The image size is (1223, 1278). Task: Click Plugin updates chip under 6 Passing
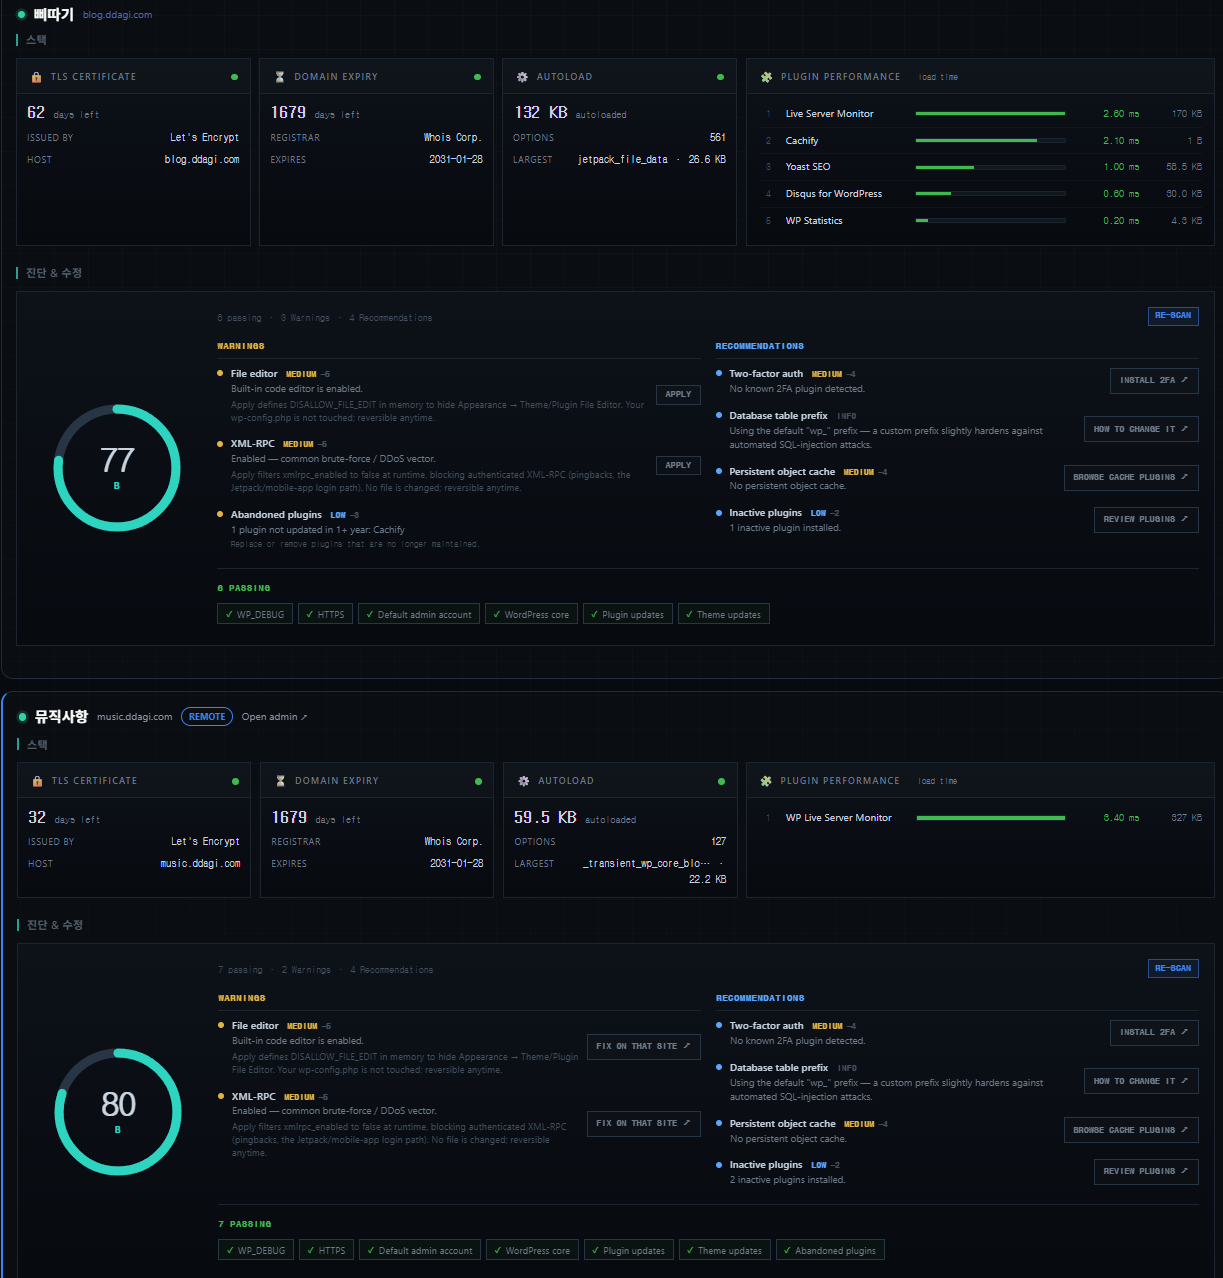(628, 614)
